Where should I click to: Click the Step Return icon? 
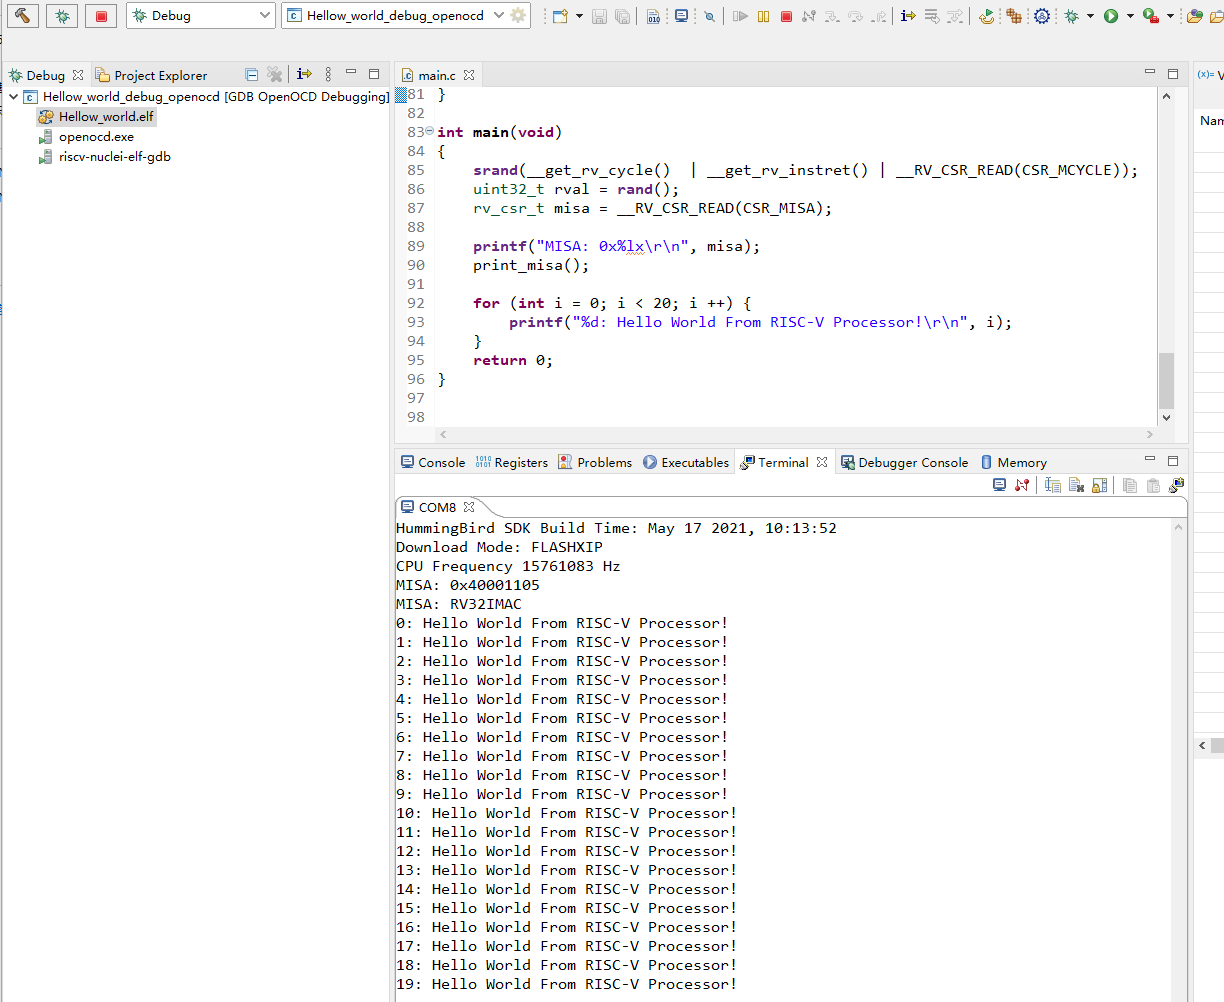point(879,16)
